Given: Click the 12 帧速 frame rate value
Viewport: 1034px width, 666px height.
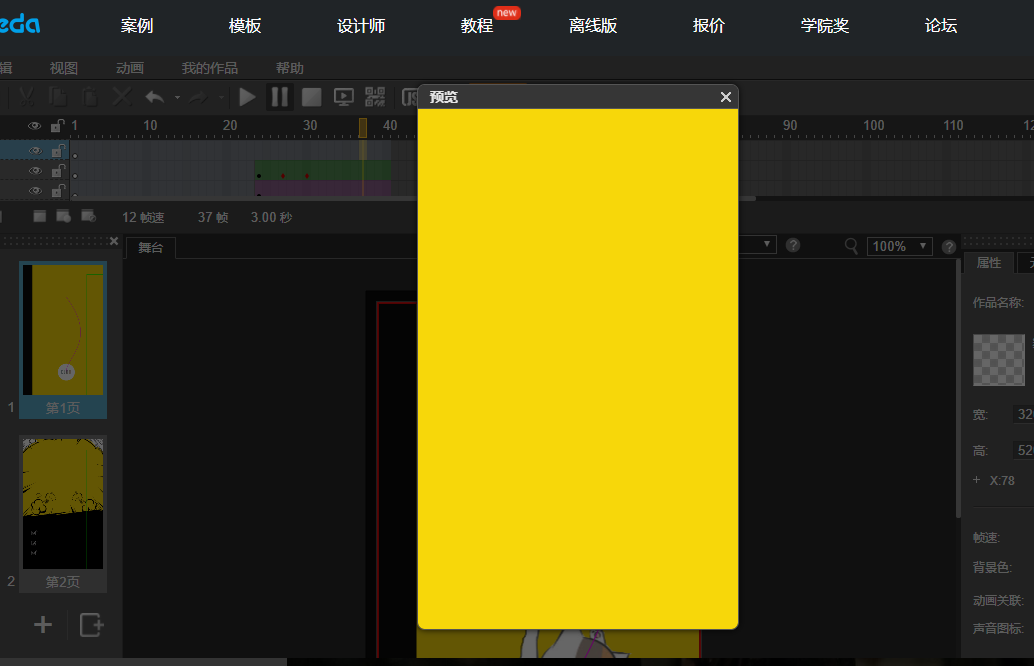Looking at the screenshot, I should pyautogui.click(x=143, y=218).
